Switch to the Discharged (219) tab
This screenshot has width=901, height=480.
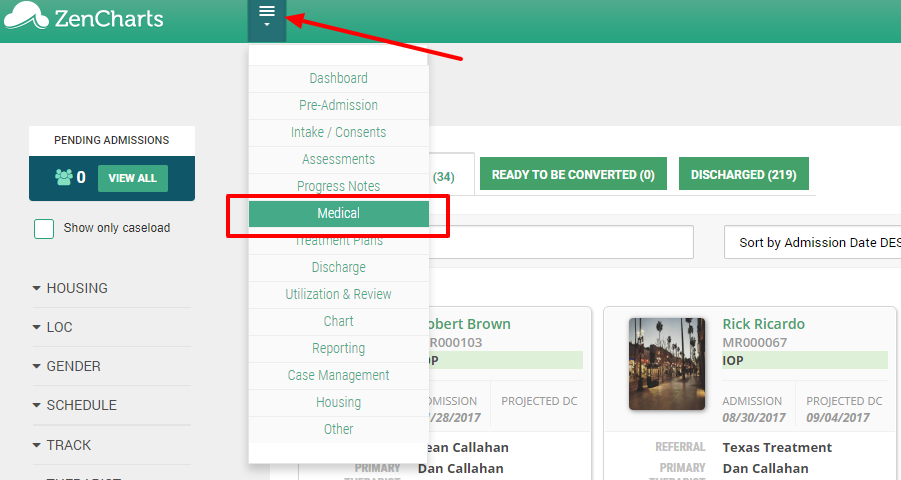pos(744,174)
